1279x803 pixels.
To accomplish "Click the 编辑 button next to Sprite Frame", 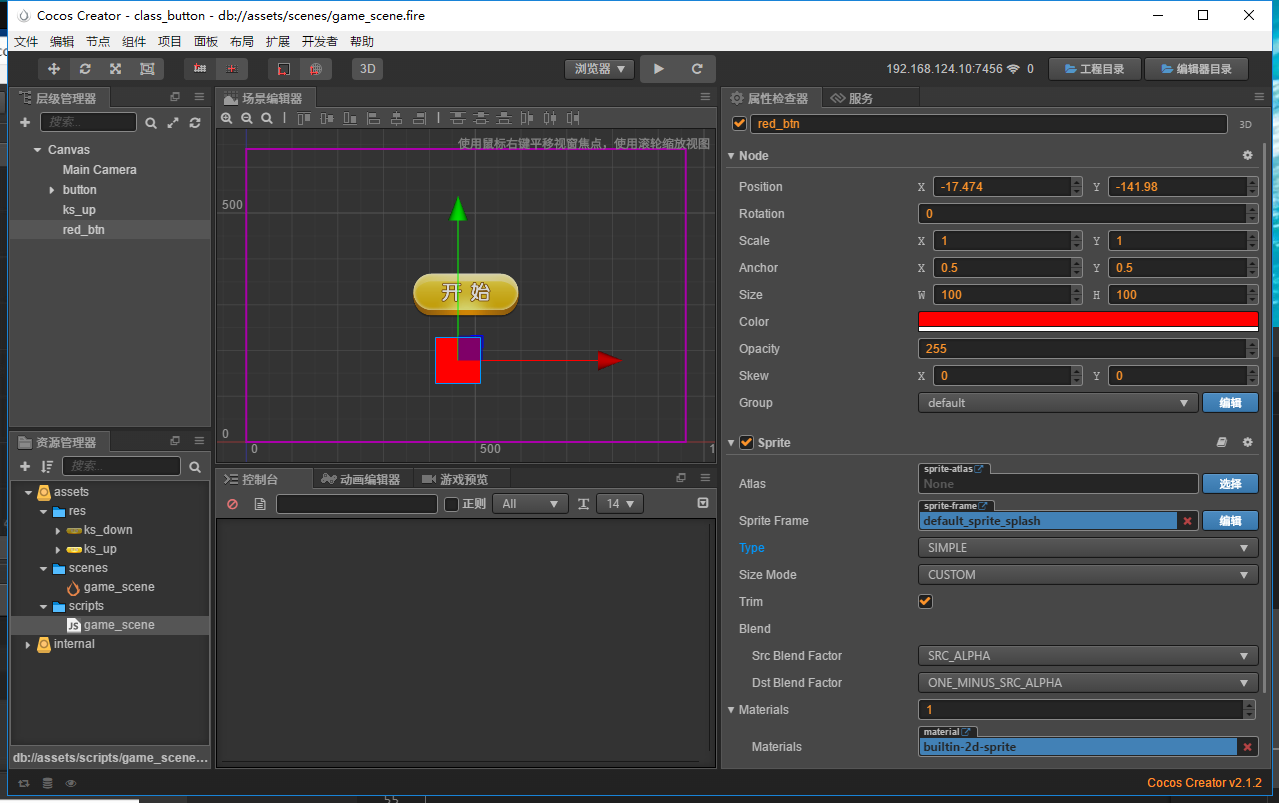I will pyautogui.click(x=1230, y=520).
